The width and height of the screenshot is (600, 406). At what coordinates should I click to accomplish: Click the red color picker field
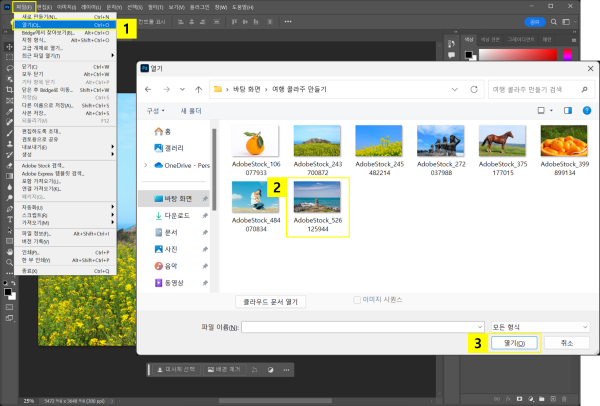518,55
